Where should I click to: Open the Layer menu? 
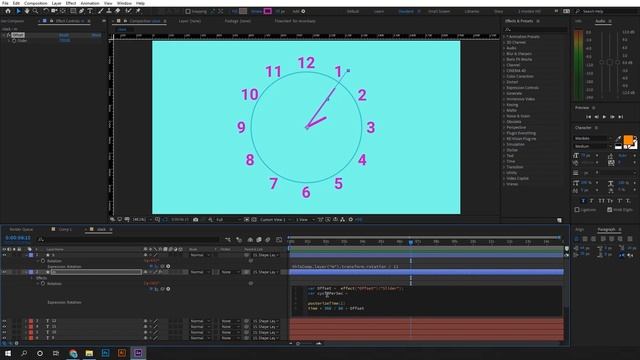tap(56, 3)
